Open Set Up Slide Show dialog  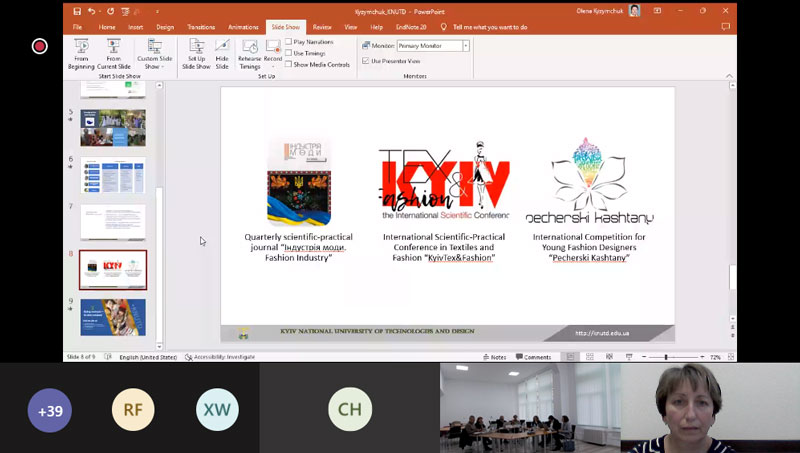tap(196, 55)
